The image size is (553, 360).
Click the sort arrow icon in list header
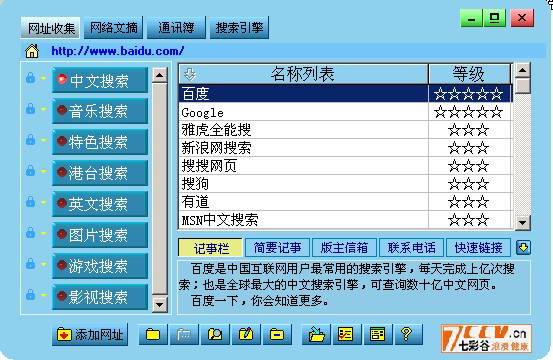190,74
